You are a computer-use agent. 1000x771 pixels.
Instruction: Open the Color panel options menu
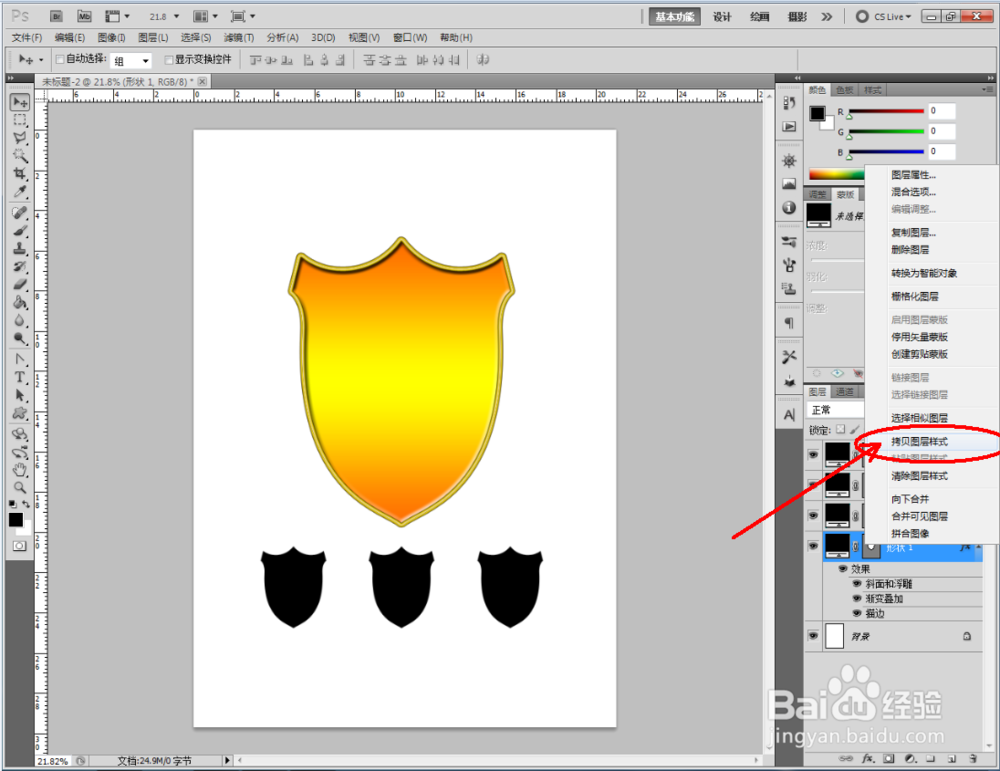(x=987, y=90)
